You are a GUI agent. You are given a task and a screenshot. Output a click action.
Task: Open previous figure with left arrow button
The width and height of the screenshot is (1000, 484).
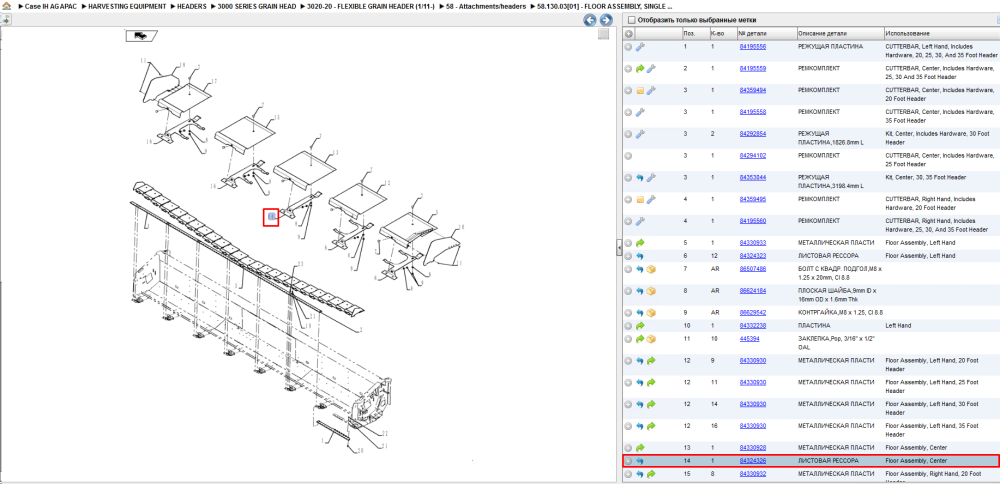click(590, 20)
